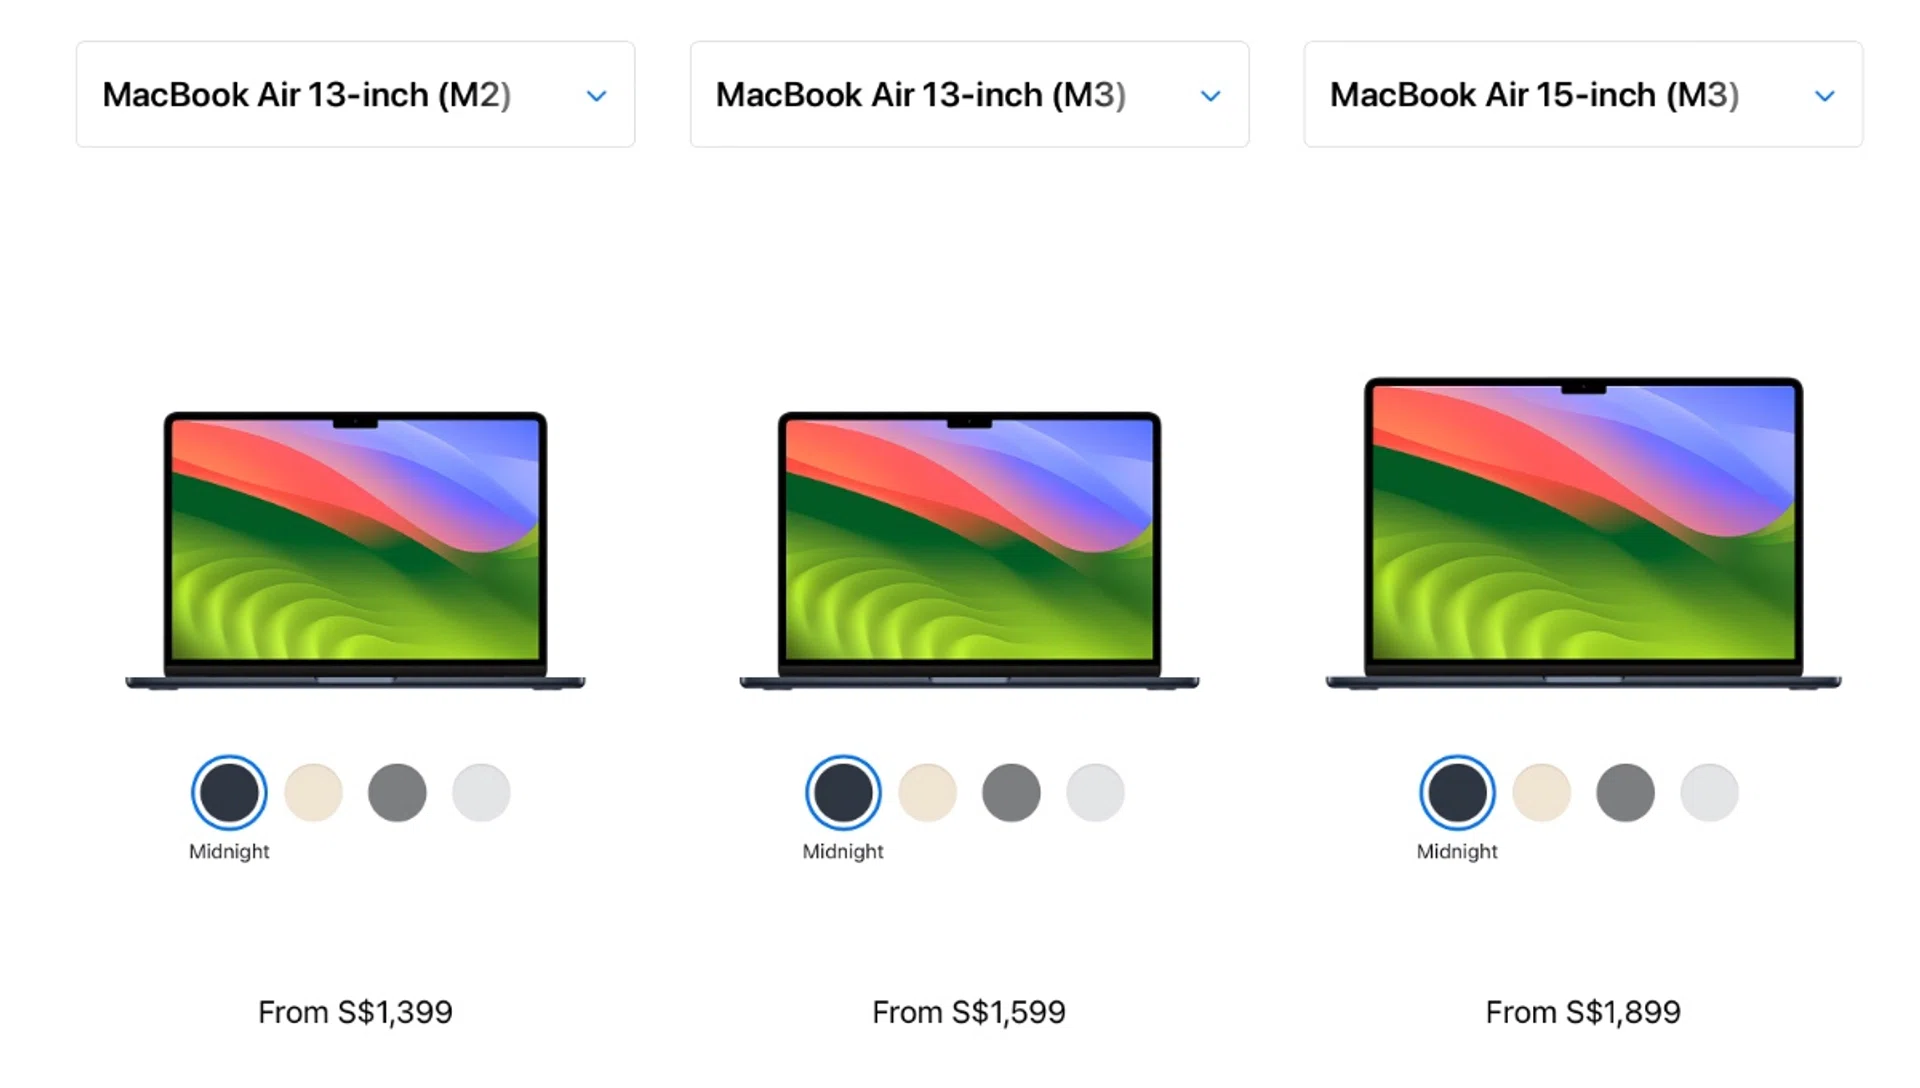Select Silver swatch under the M2 model
Viewport: 1920px width, 1088px height.
(481, 792)
